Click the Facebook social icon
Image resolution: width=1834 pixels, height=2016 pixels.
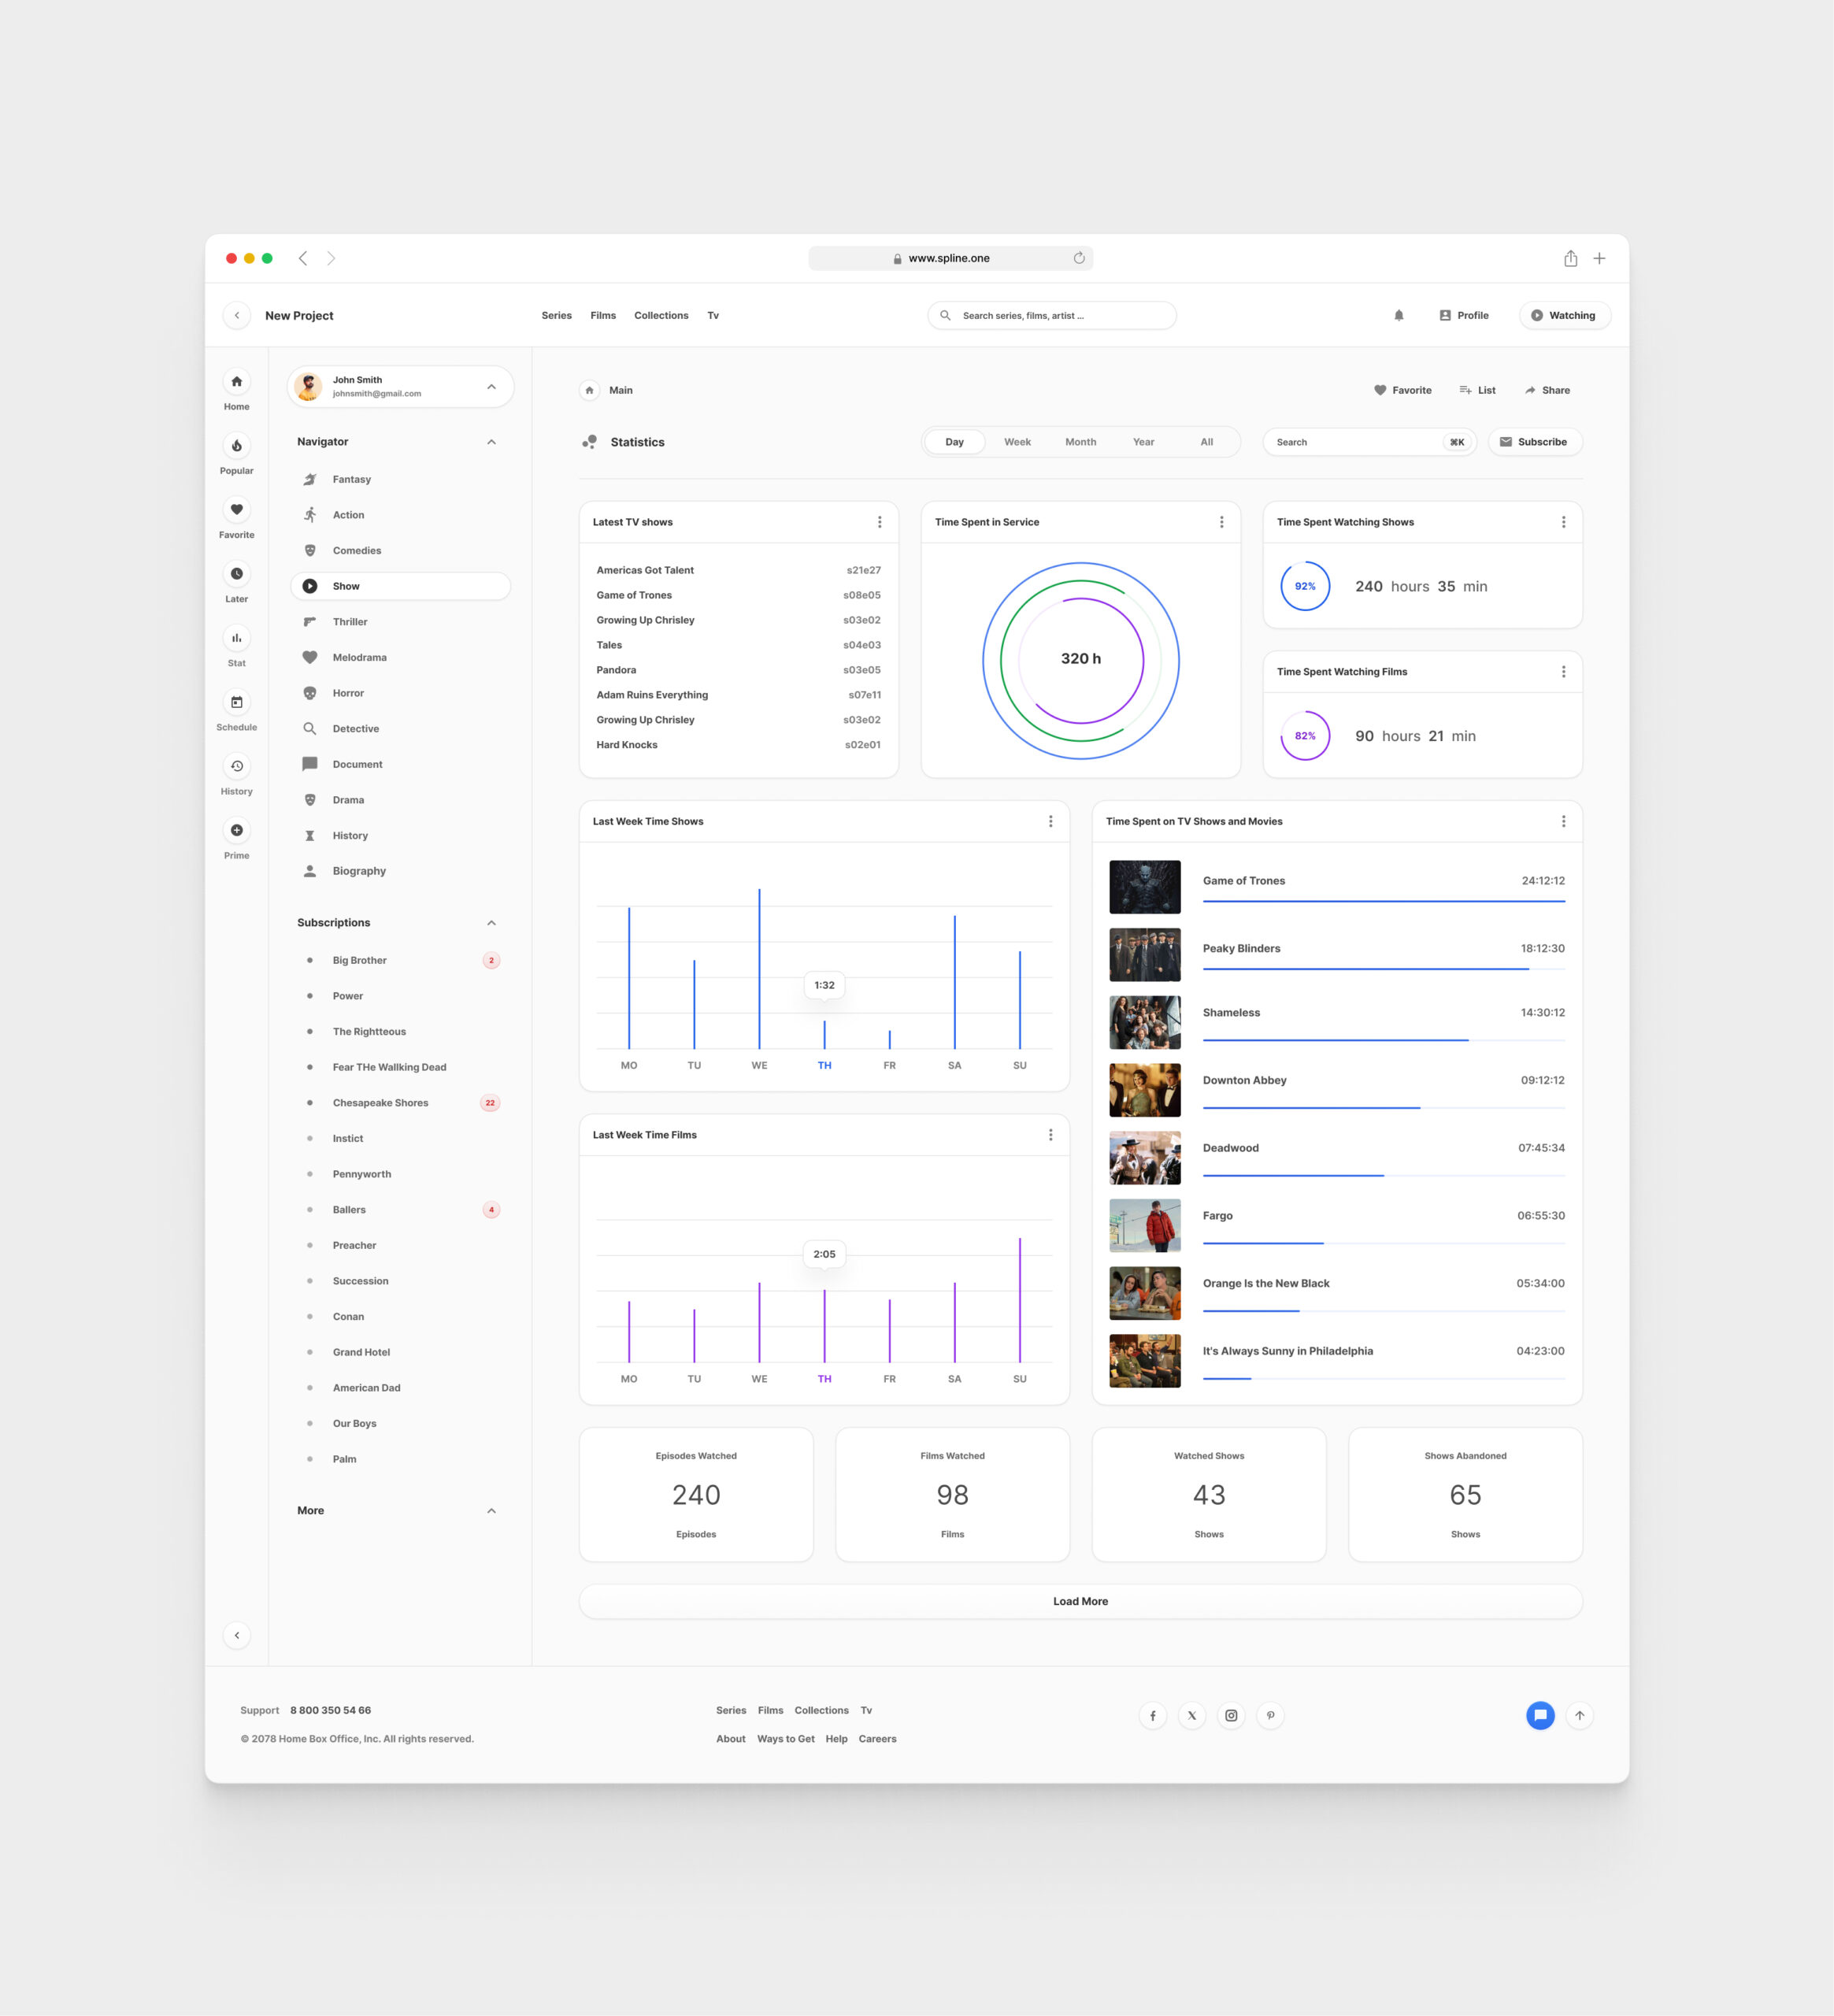click(1152, 1715)
